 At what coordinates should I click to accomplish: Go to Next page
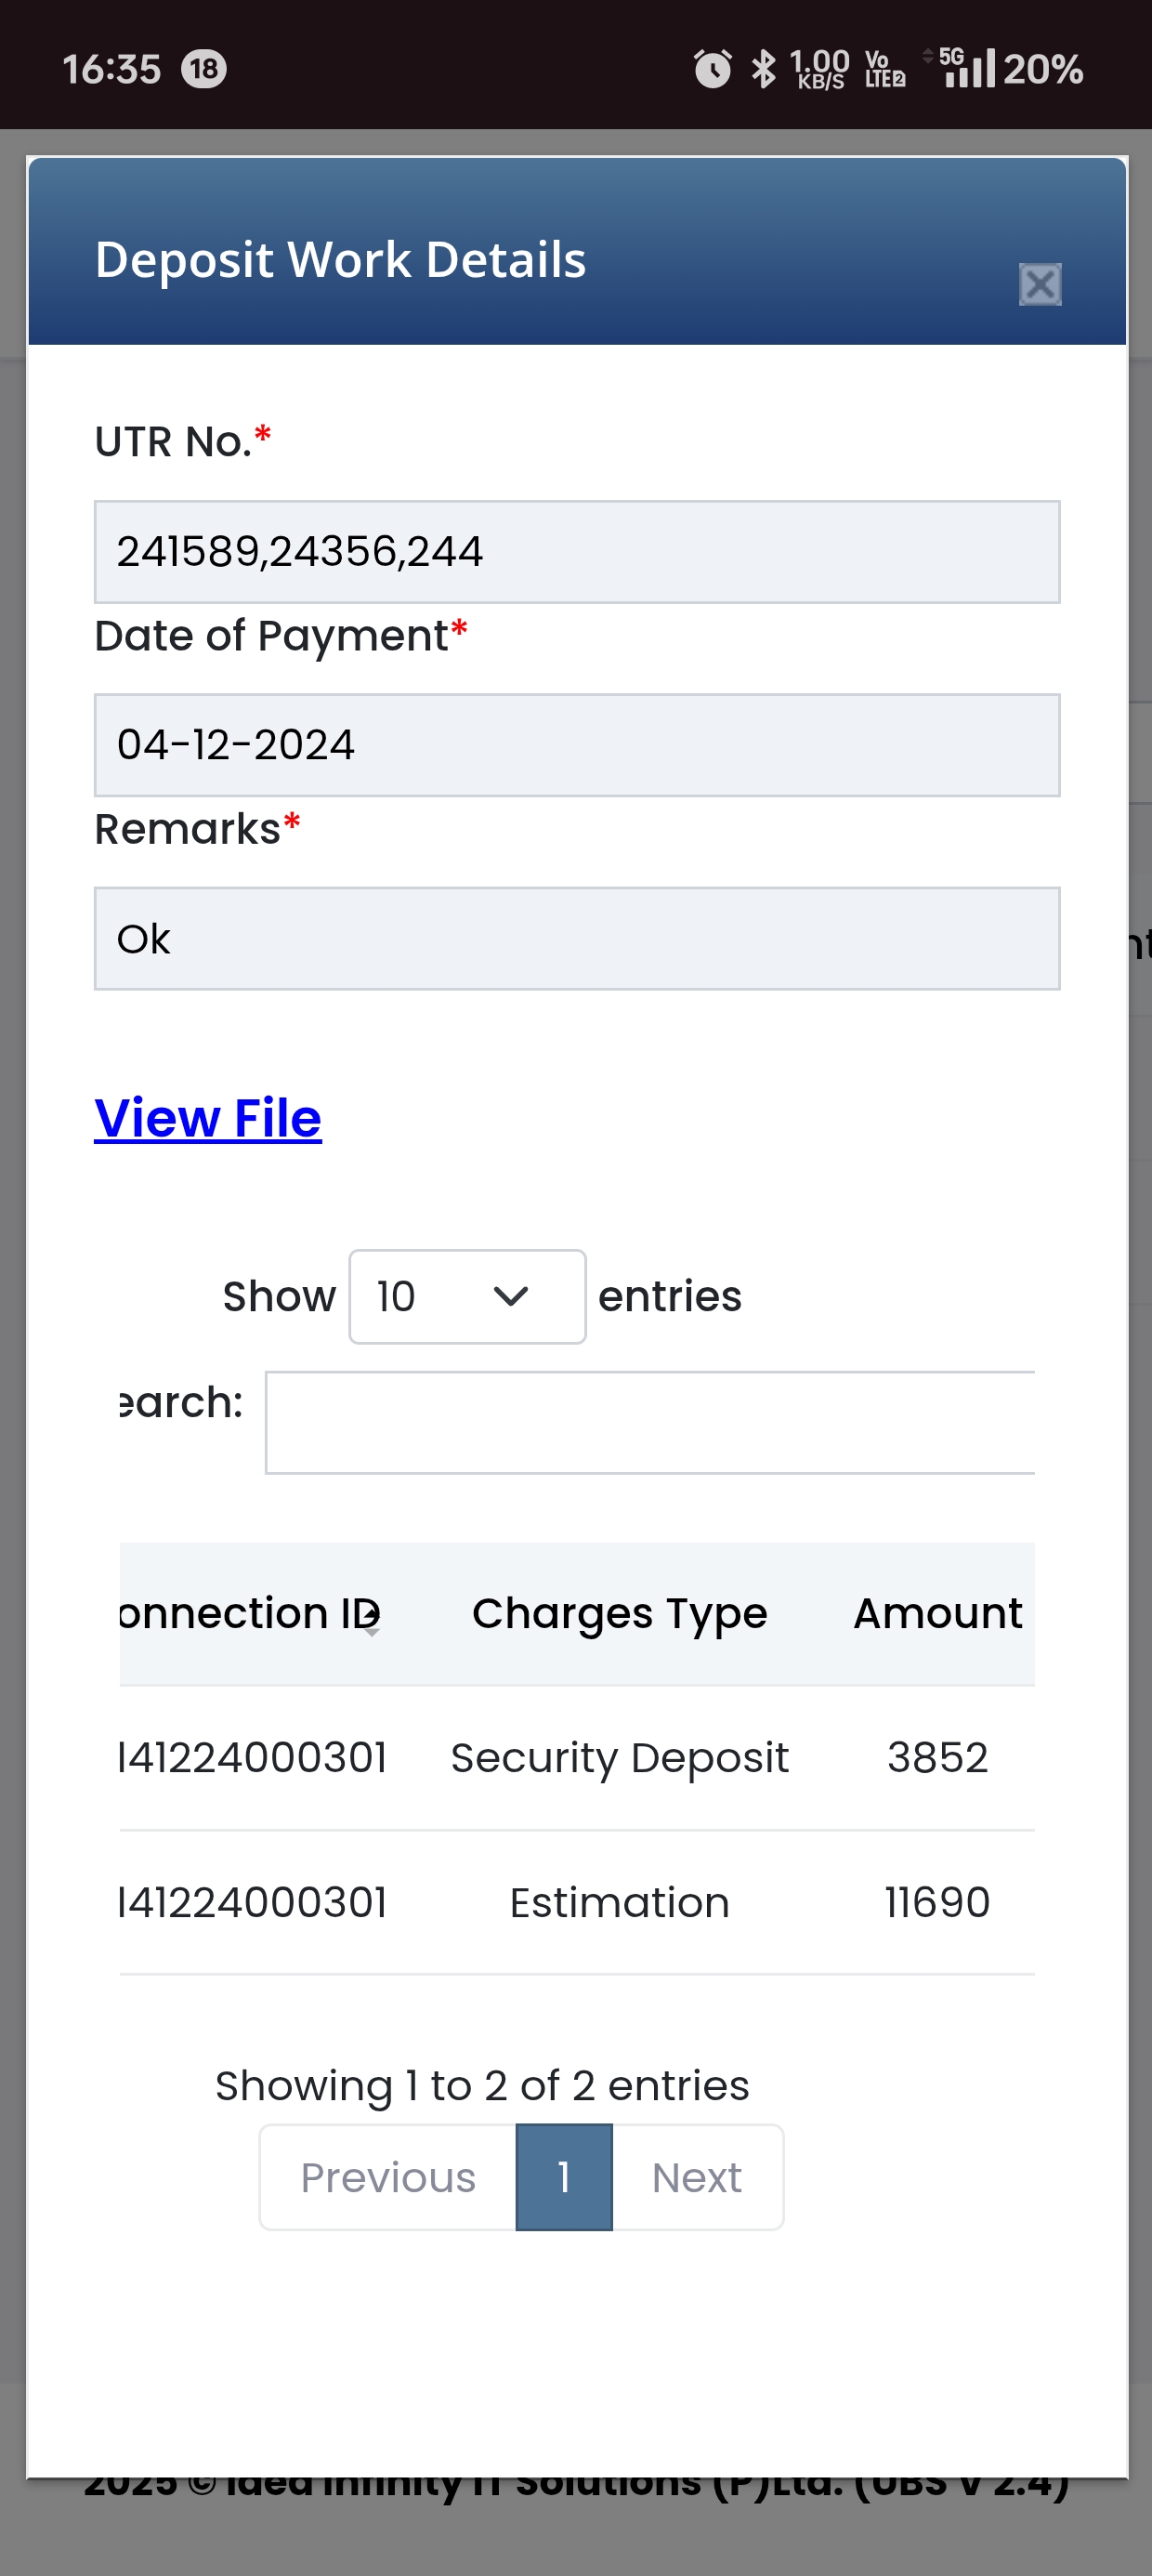(x=697, y=2177)
